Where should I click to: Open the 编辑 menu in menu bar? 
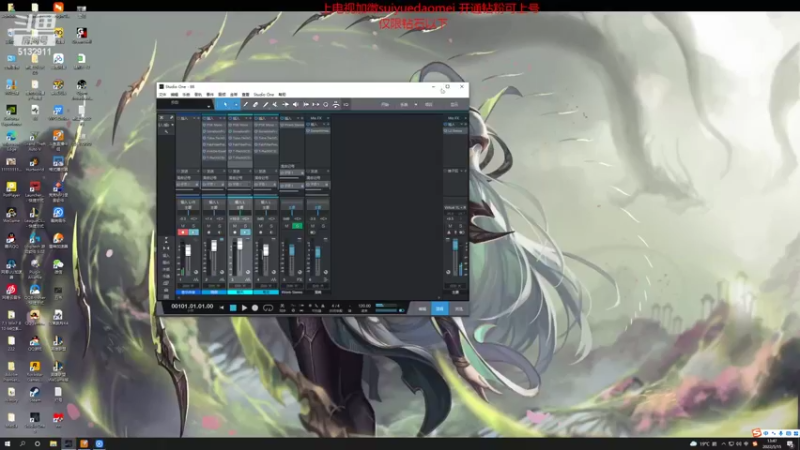click(x=174, y=94)
